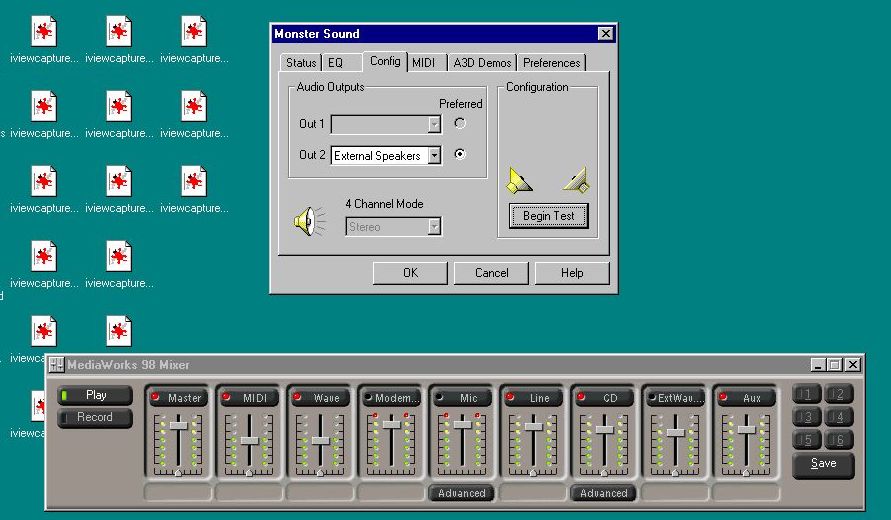Image resolution: width=891 pixels, height=520 pixels.
Task: Click the Begin Test button
Action: (x=548, y=216)
